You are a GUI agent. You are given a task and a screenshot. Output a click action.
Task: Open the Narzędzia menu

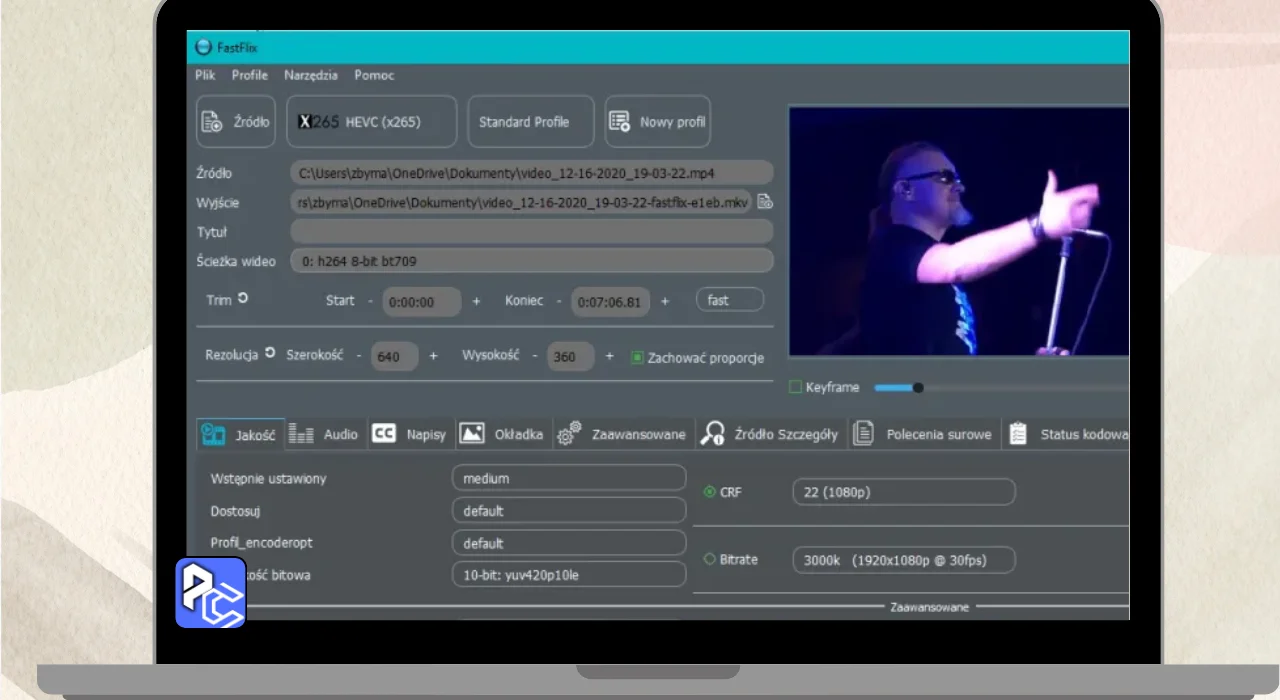click(x=311, y=75)
